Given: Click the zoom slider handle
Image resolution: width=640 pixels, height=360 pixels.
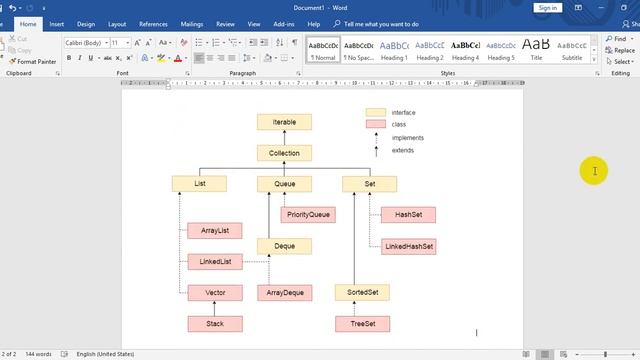Looking at the screenshot, I should pyautogui.click(x=606, y=354).
